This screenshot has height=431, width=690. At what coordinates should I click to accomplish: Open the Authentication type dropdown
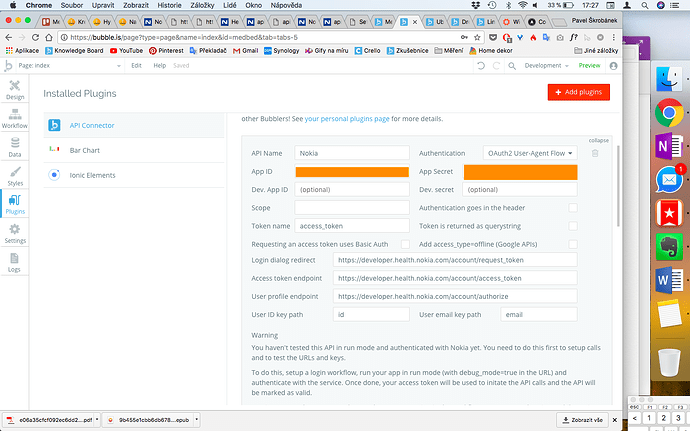click(x=530, y=153)
